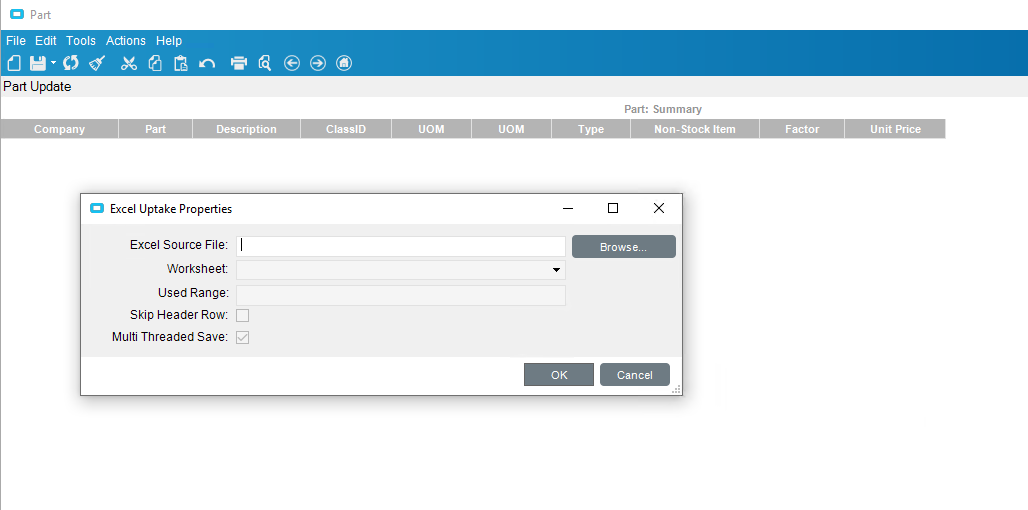The height and width of the screenshot is (510, 1028).
Task: Click the Print Preview magnifier icon
Action: 265,63
